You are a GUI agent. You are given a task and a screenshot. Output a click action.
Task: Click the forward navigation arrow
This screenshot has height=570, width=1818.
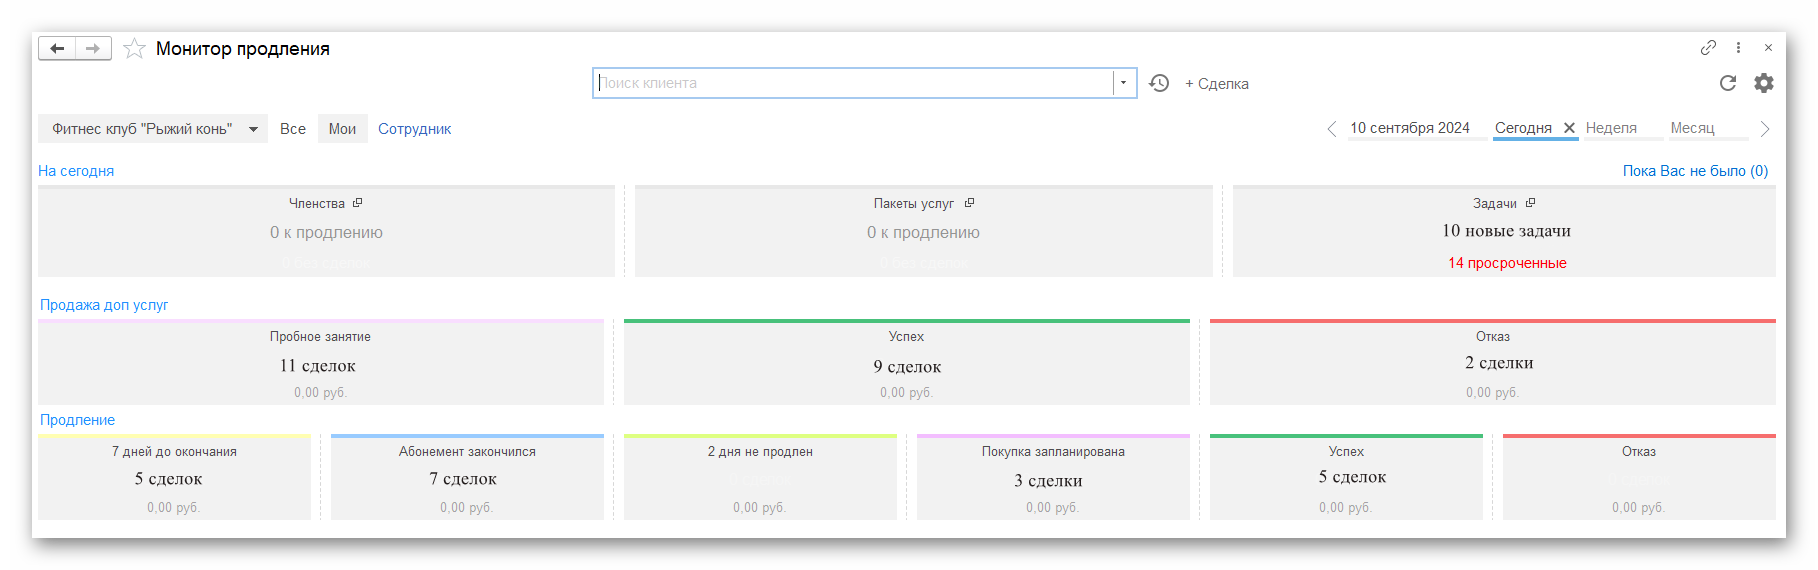click(x=93, y=49)
